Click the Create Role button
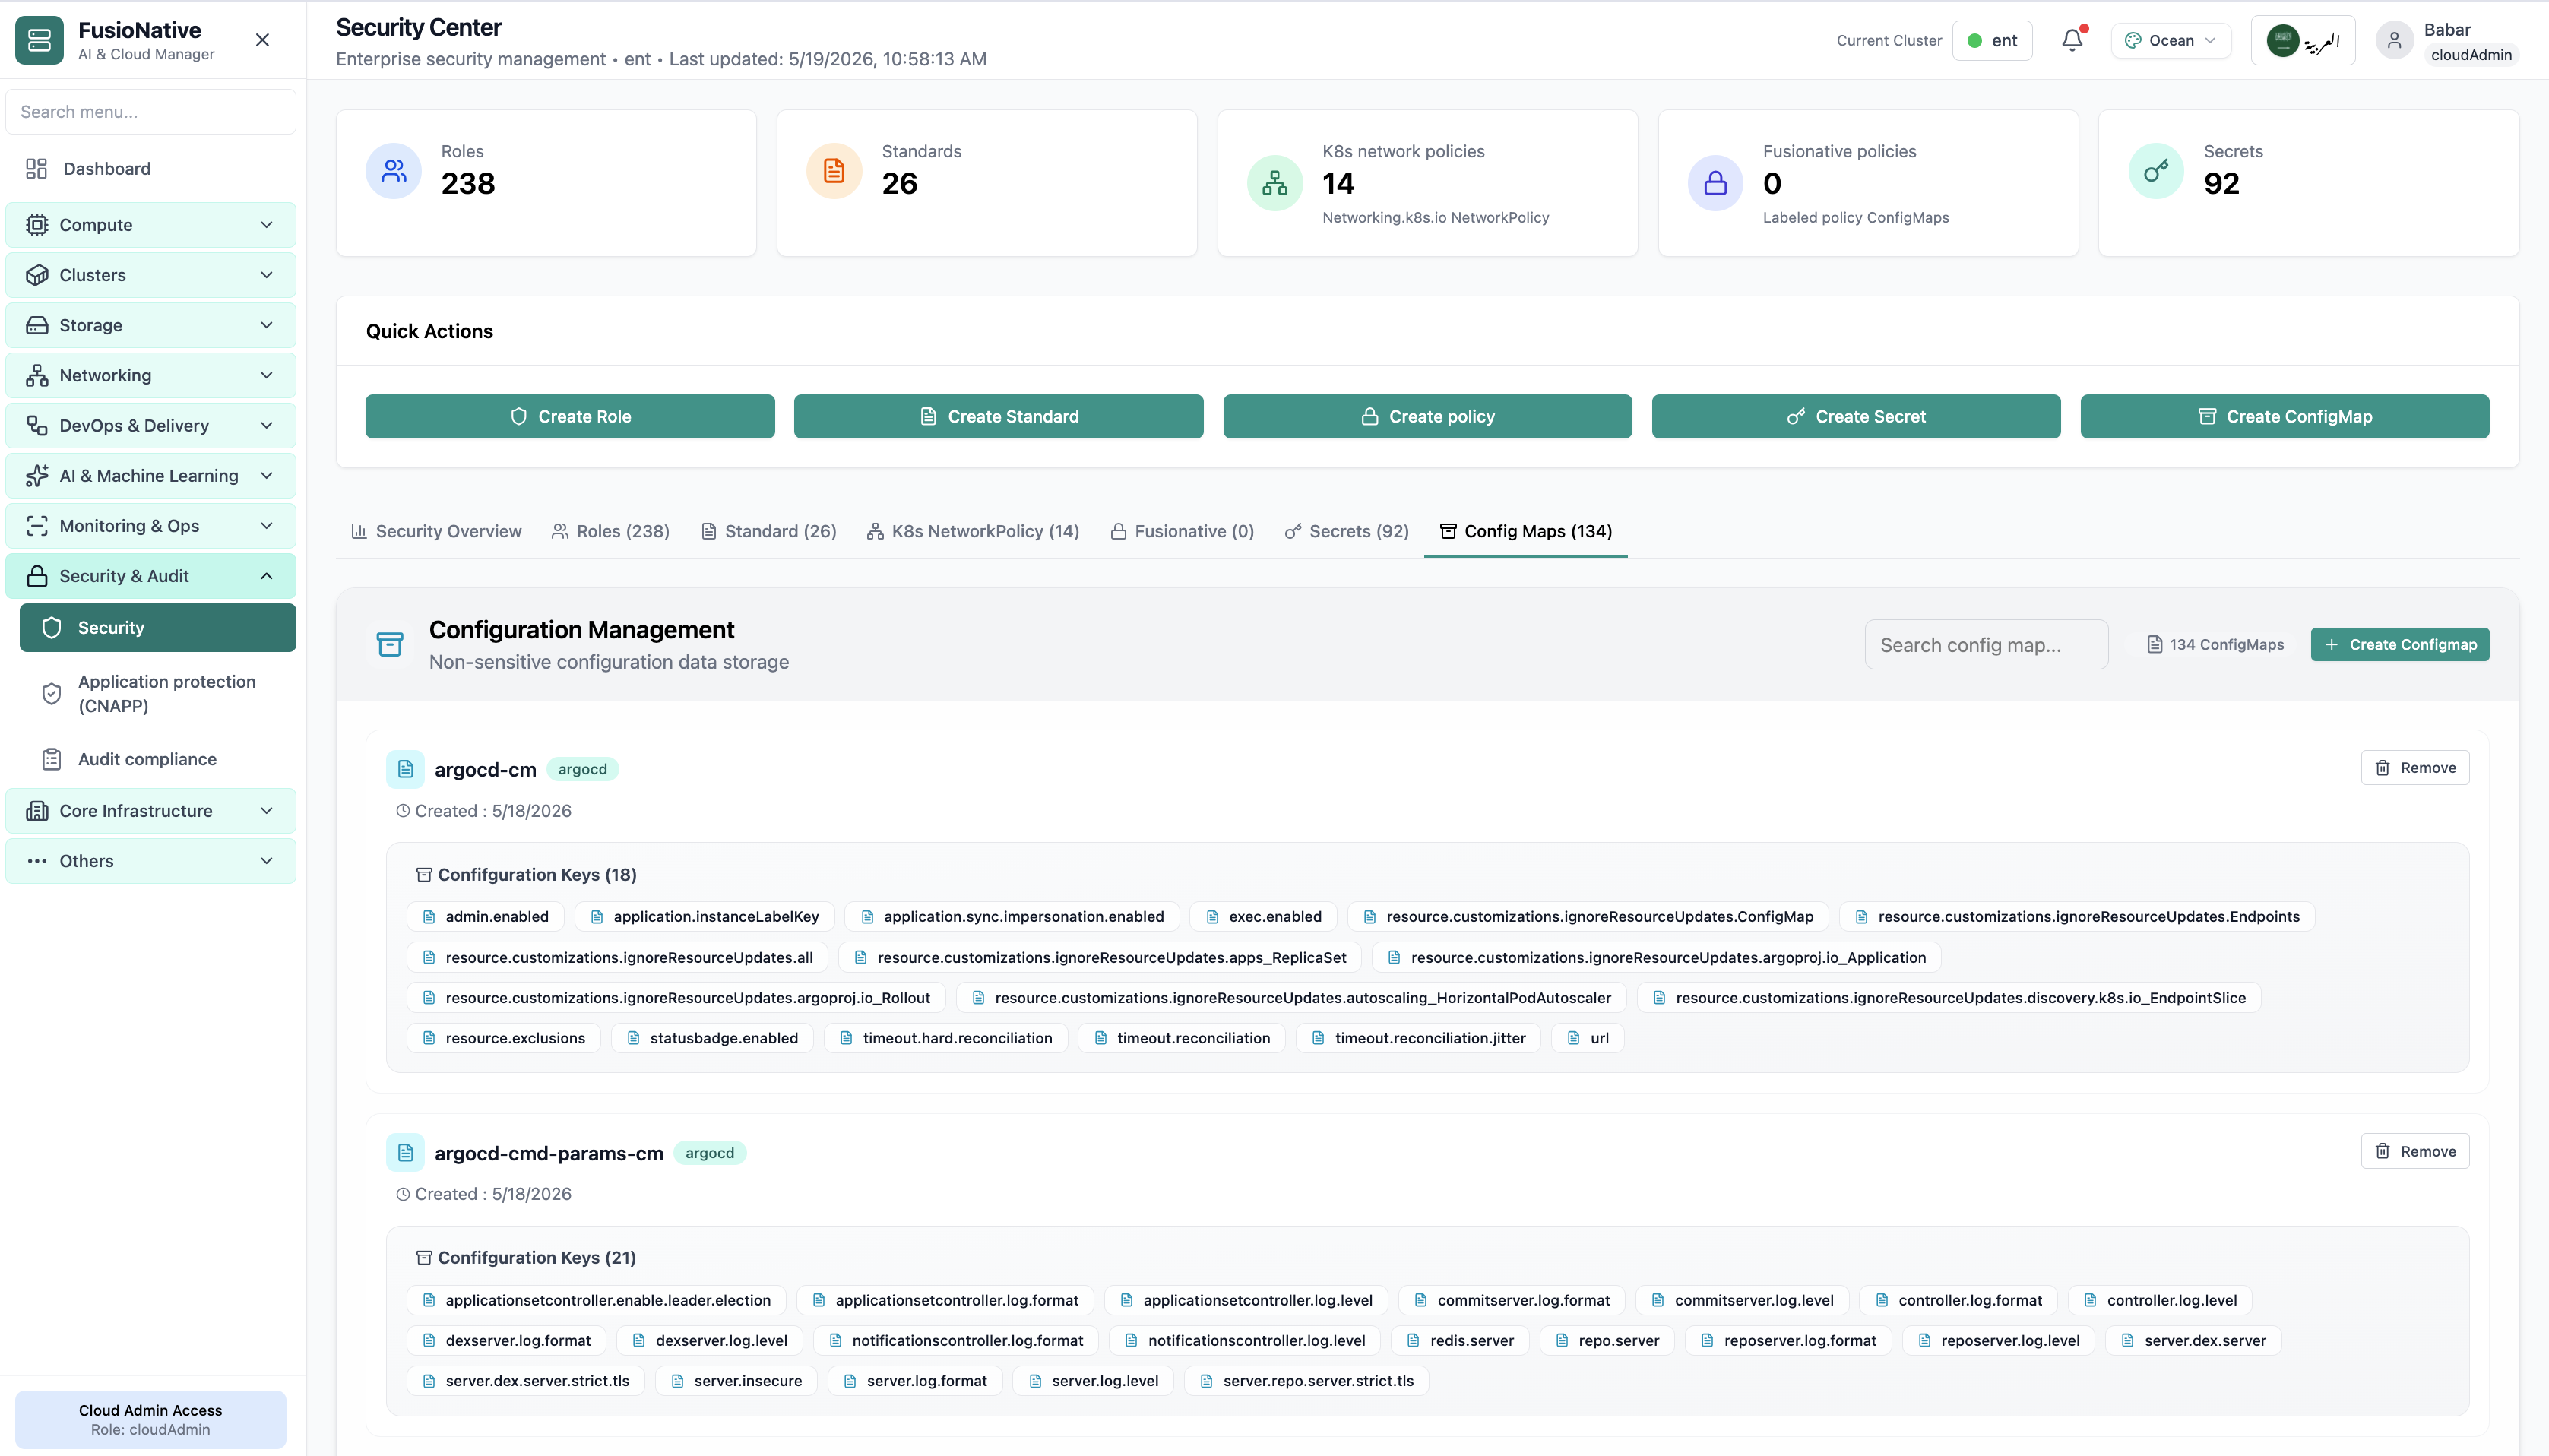Image resolution: width=2549 pixels, height=1456 pixels. coord(570,416)
